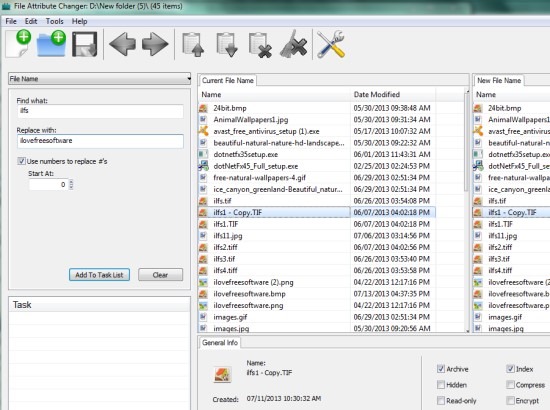Viewport: 550px width, 410px height.
Task: Open the Edit menu
Action: coord(31,21)
